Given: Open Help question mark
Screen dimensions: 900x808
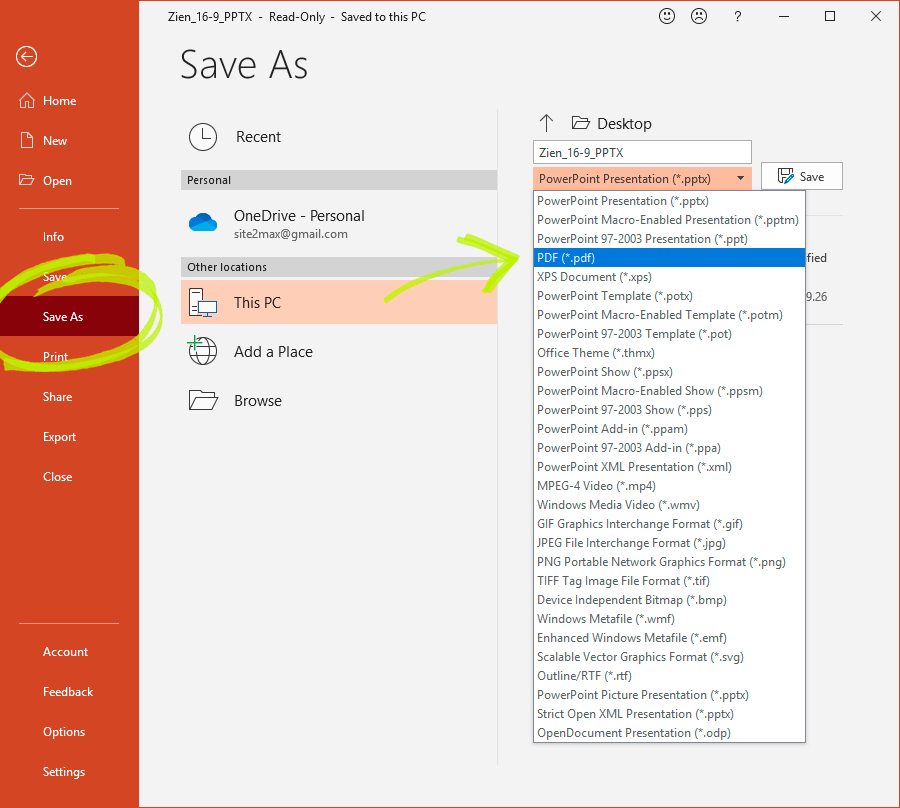Looking at the screenshot, I should [x=738, y=16].
